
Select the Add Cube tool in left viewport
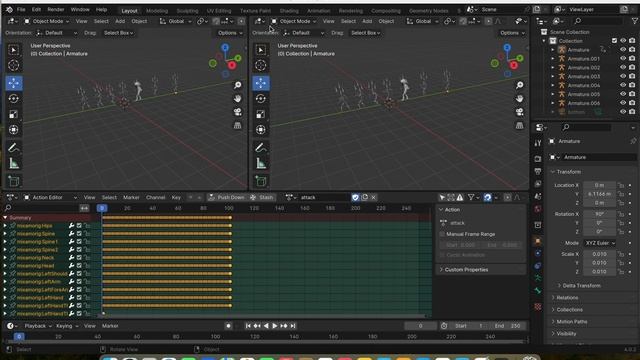click(13, 181)
